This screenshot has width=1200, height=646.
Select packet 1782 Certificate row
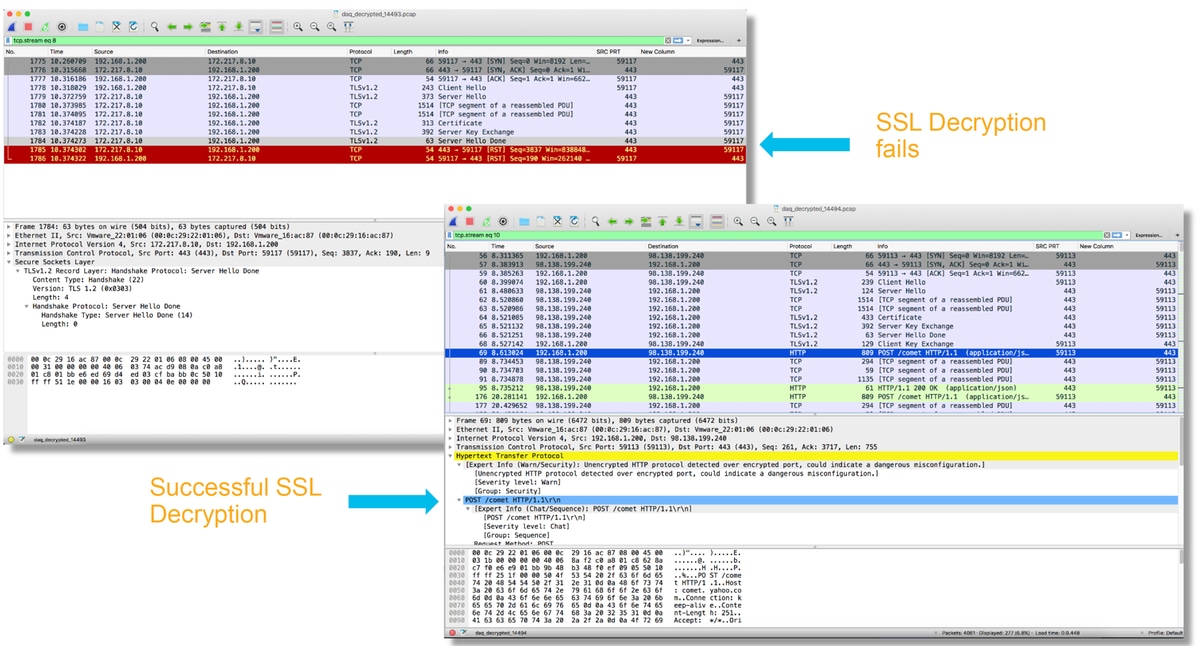click(375, 122)
